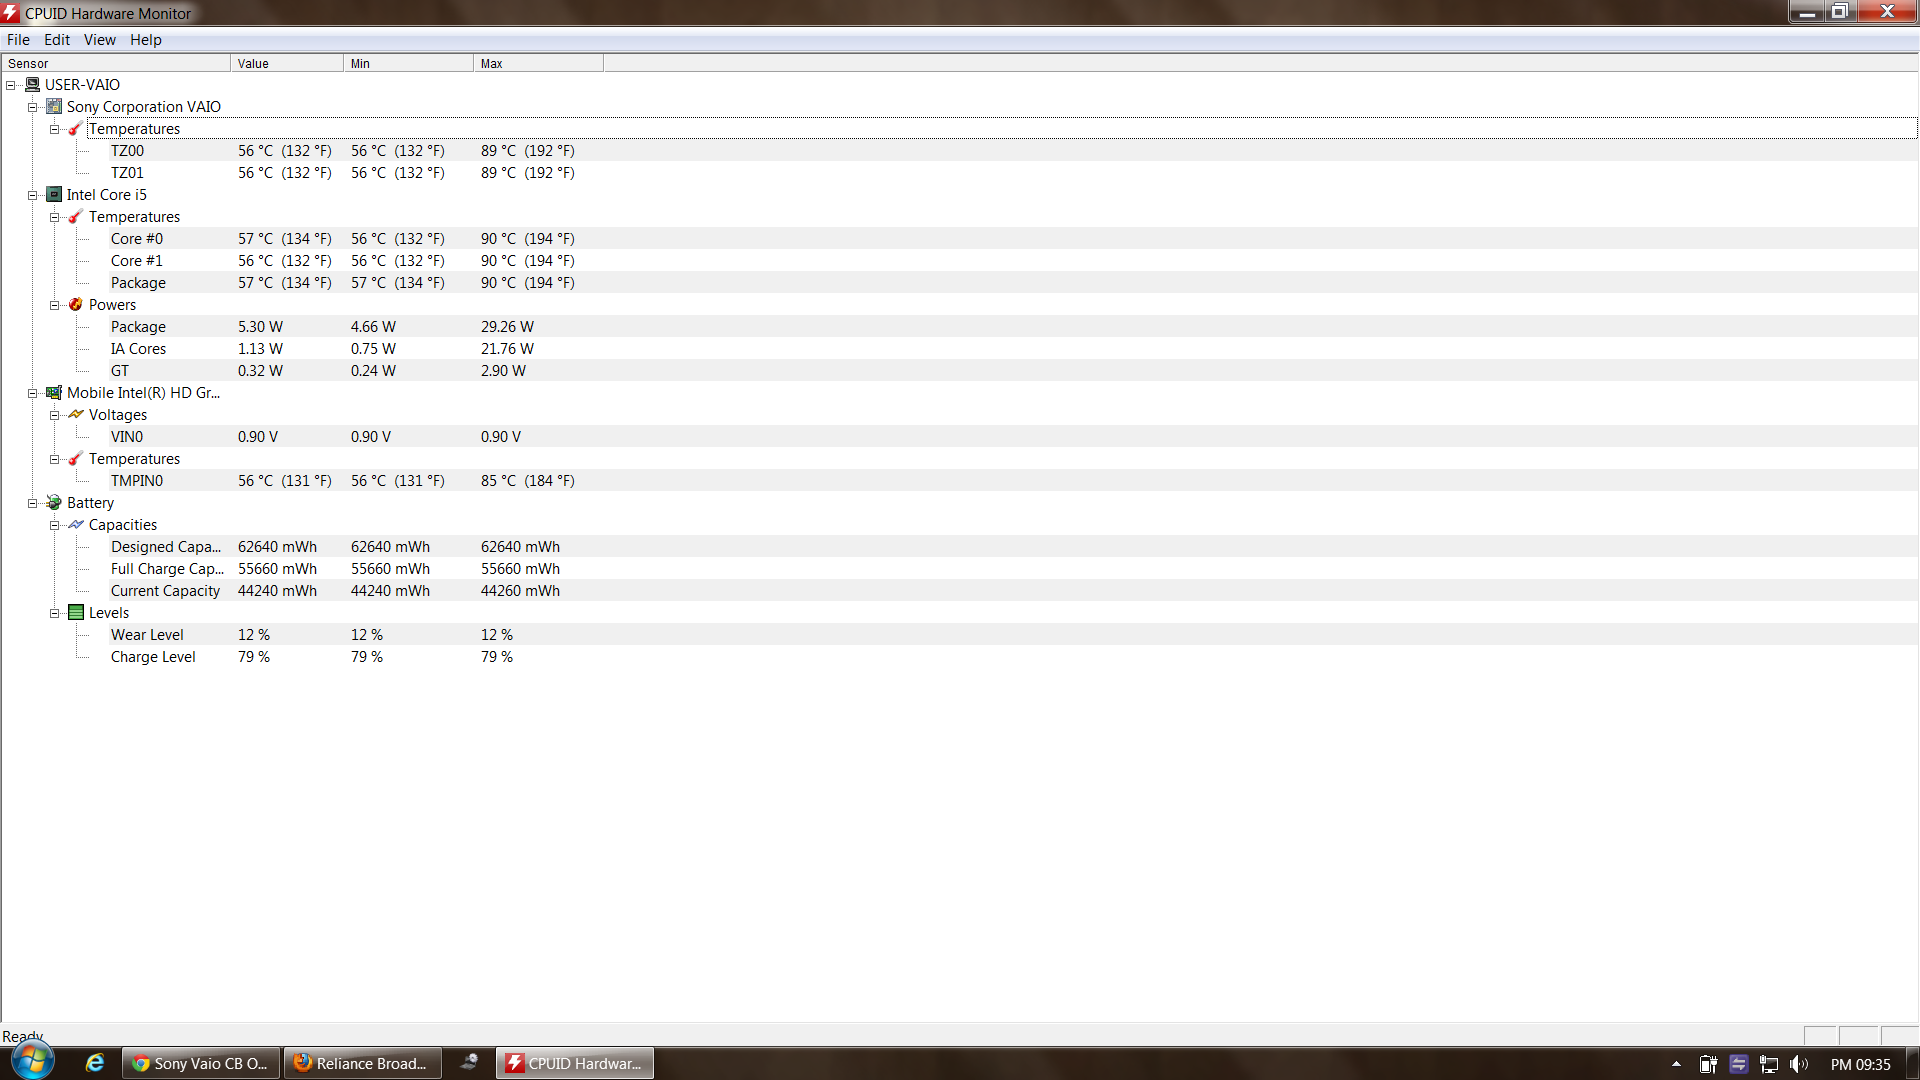Viewport: 1920px width, 1080px height.
Task: Click the Capacities graph icon
Action: click(75, 524)
